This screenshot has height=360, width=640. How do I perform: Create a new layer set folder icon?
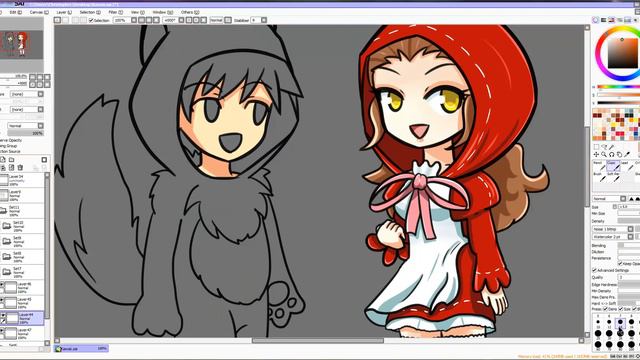[11, 160]
